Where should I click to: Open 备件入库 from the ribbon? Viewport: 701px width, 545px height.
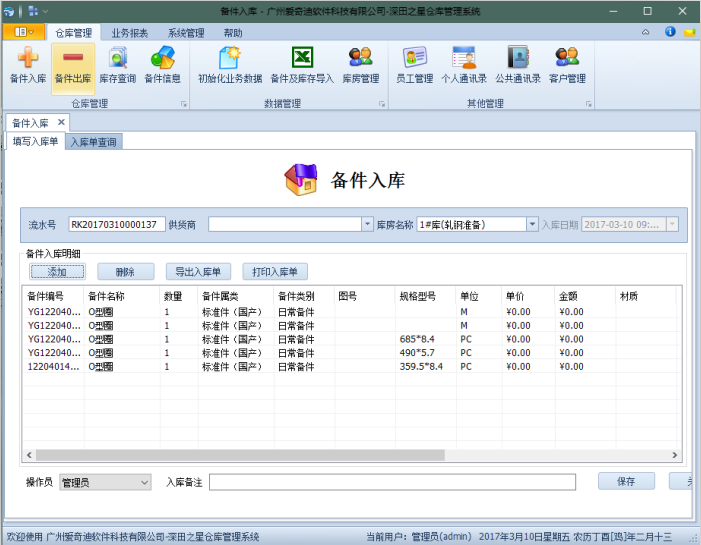(x=28, y=65)
